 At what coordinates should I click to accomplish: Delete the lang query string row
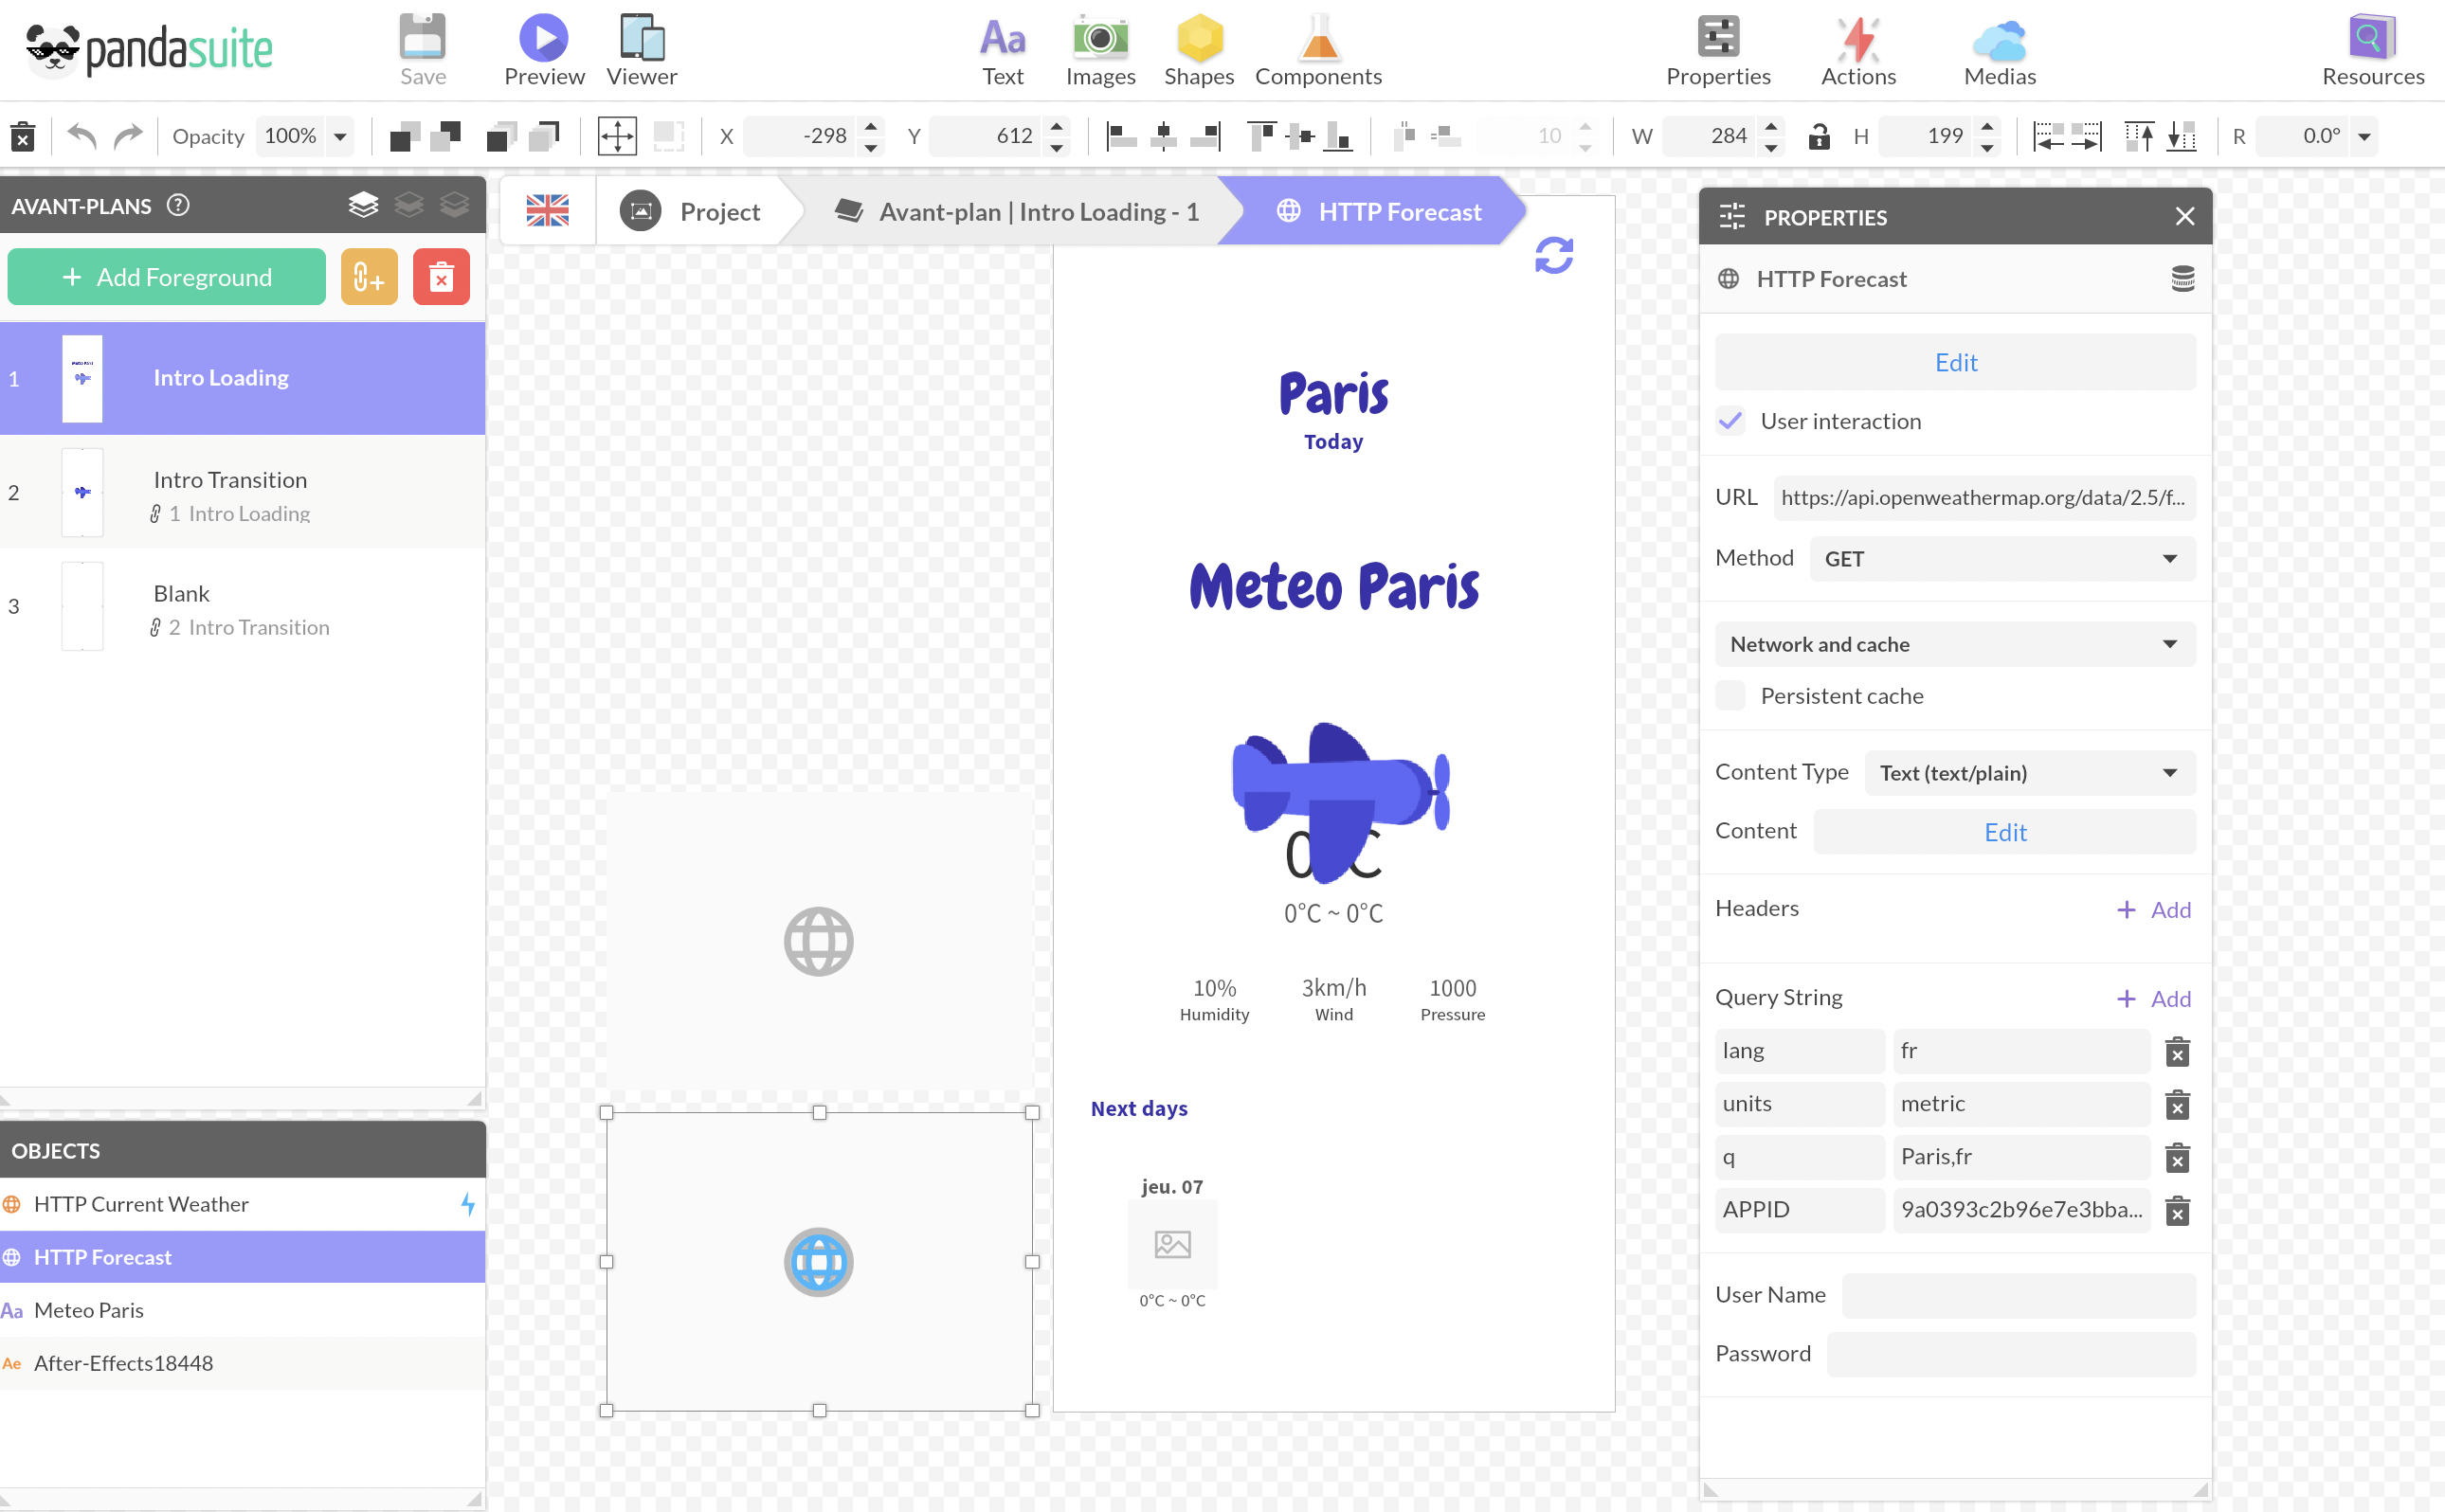coord(2177,1052)
